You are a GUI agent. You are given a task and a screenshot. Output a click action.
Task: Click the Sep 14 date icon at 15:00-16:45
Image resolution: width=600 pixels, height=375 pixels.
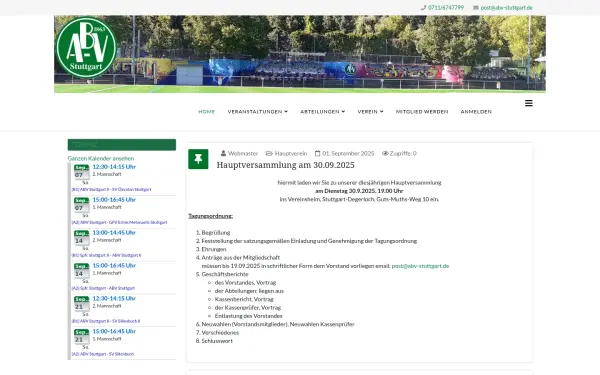coord(82,271)
